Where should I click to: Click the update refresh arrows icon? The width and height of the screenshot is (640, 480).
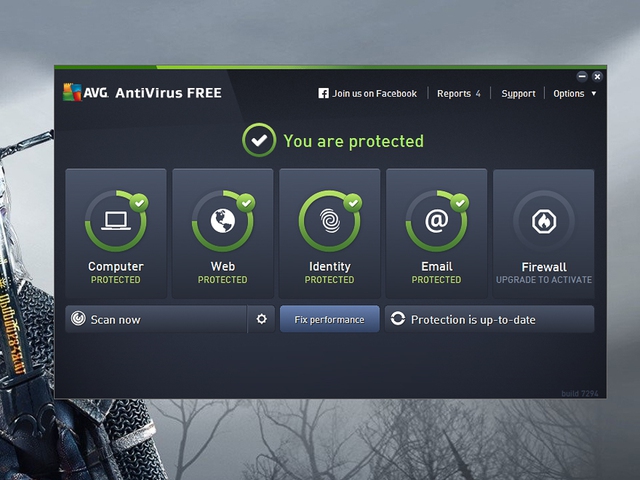[x=398, y=319]
